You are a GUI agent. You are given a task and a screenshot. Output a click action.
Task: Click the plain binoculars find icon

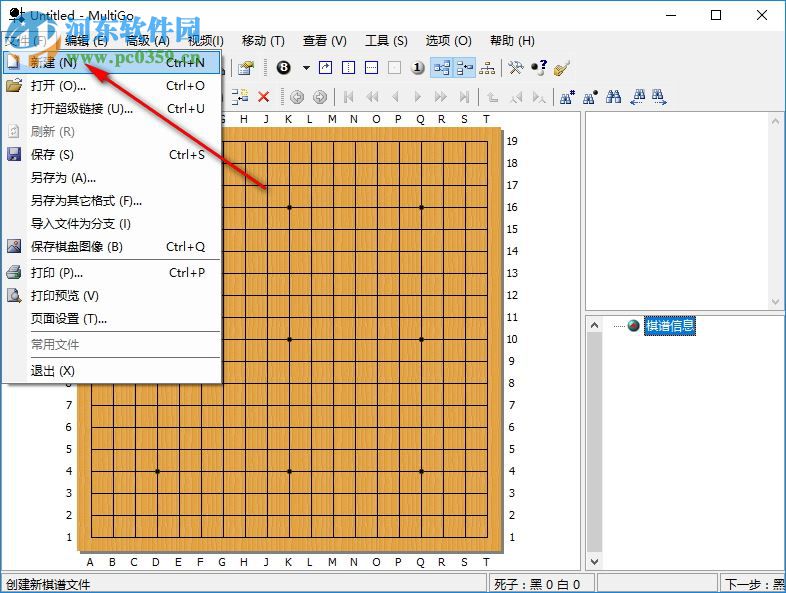point(613,96)
